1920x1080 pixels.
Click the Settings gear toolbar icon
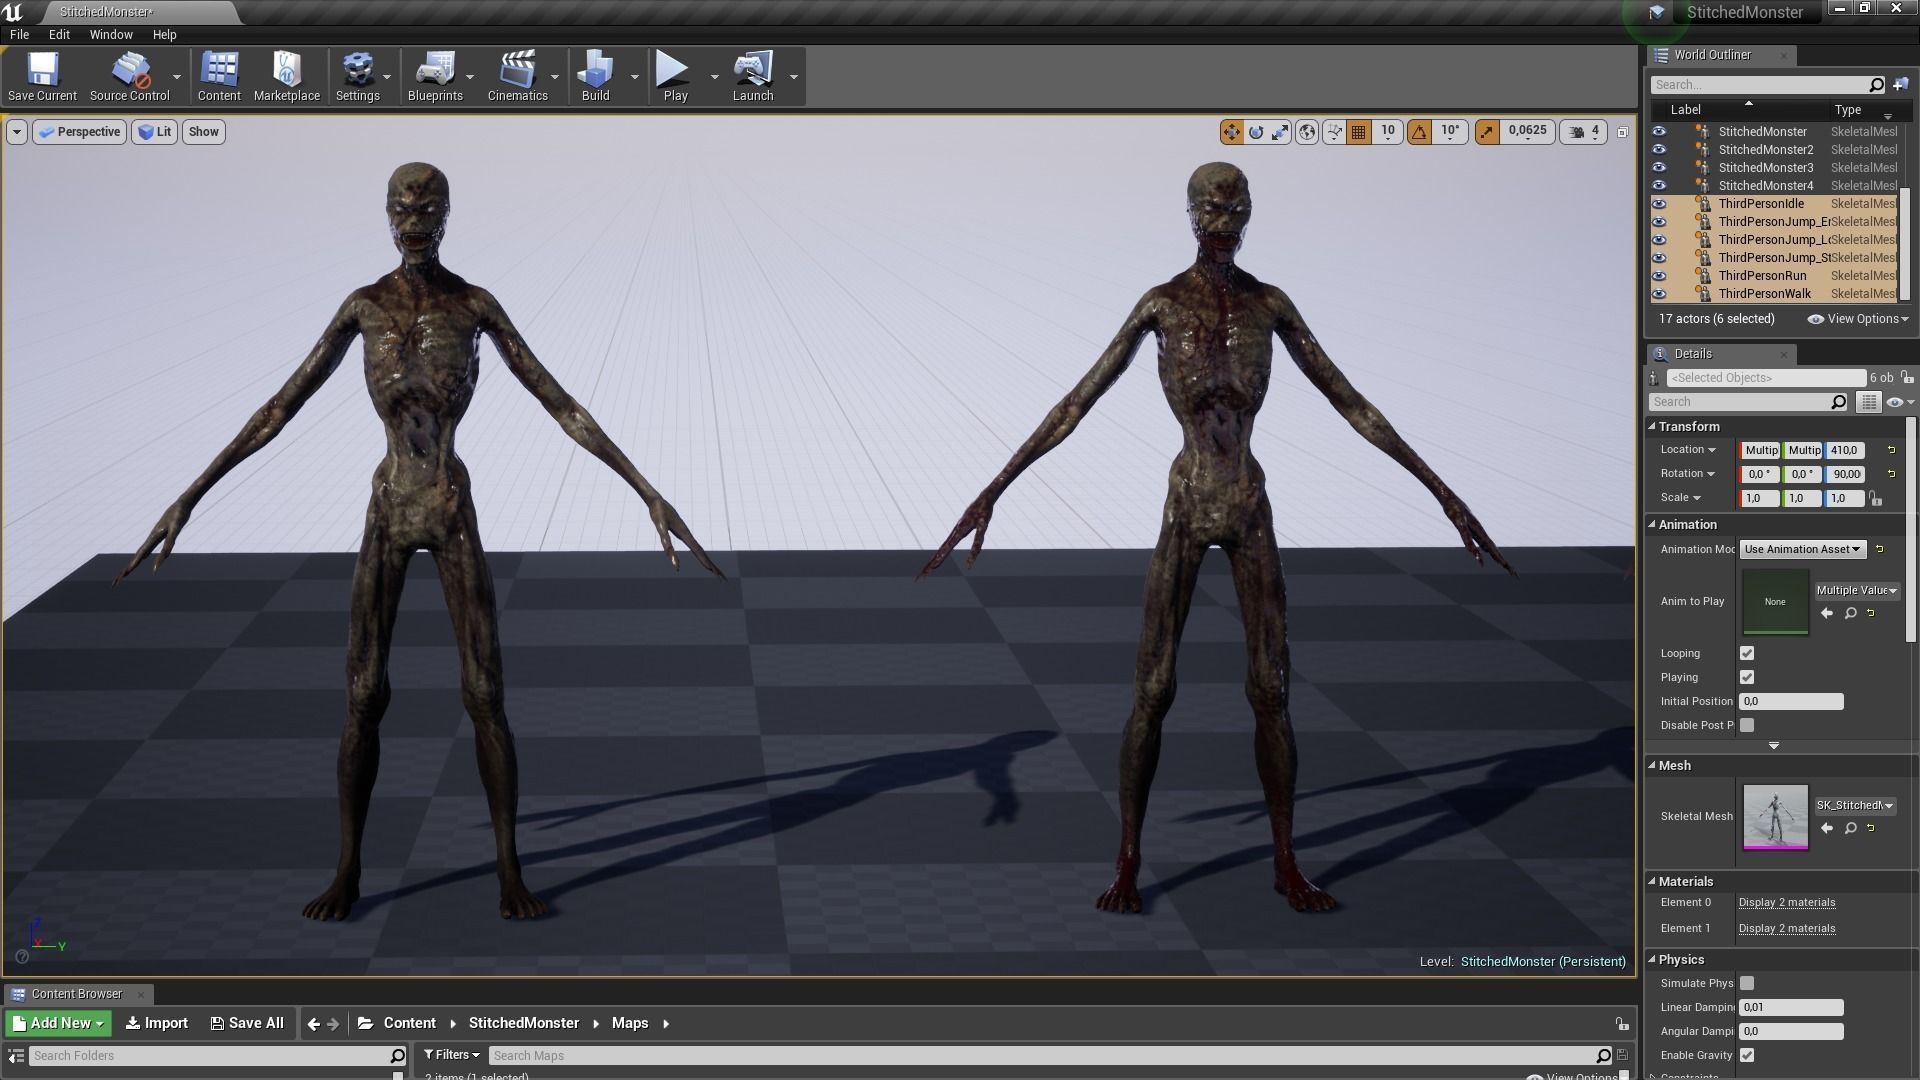(357, 76)
